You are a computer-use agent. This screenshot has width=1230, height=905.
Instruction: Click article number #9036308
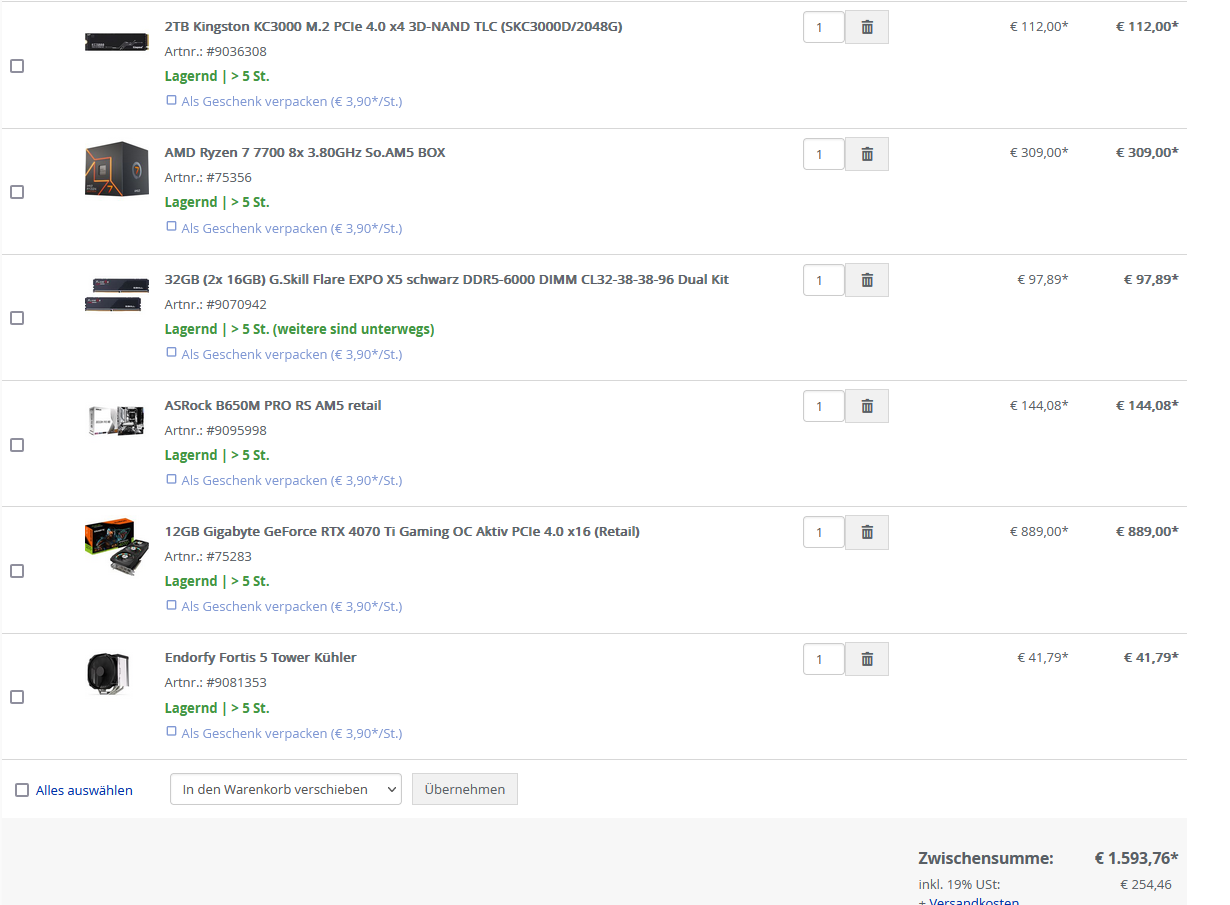[237, 52]
